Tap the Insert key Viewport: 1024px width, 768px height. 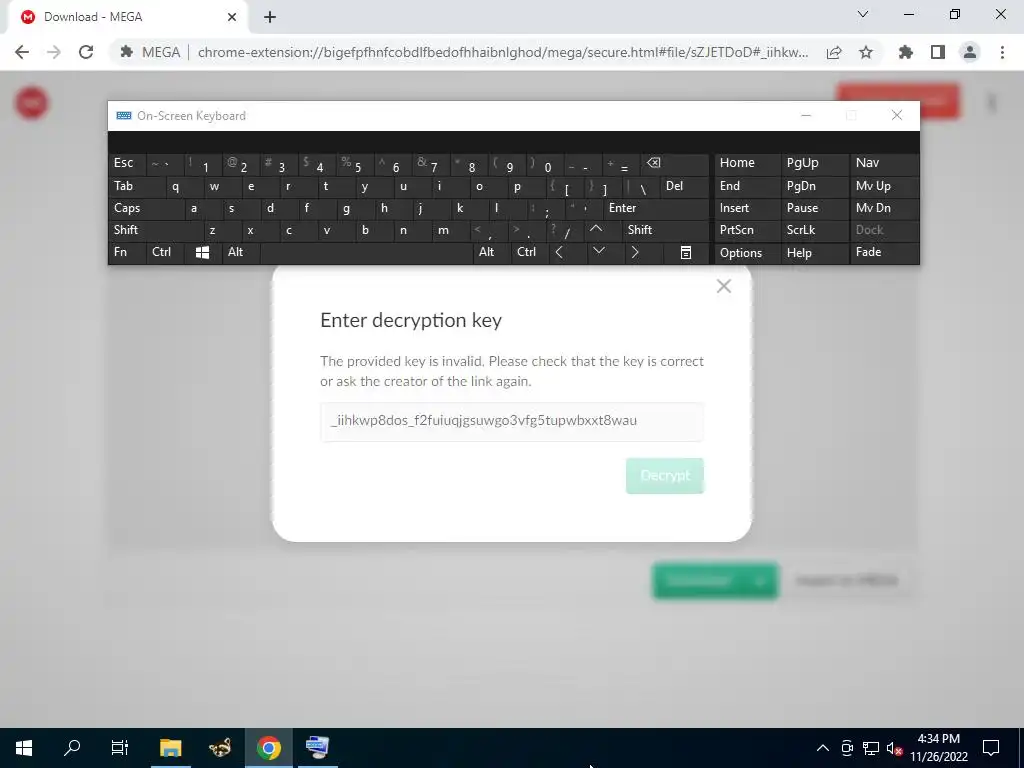click(747, 208)
